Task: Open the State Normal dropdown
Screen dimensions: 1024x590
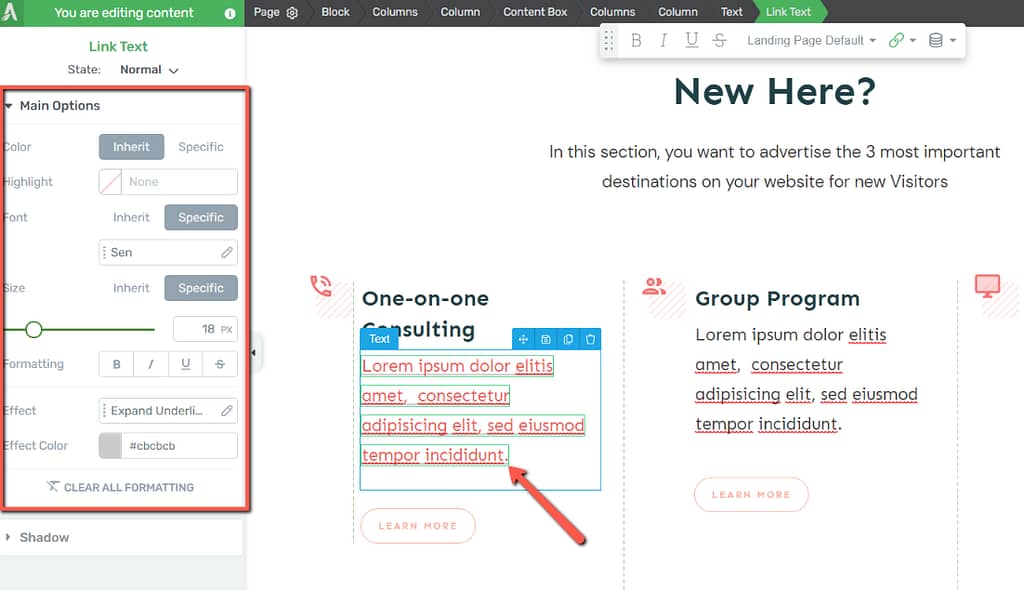Action: (x=149, y=70)
